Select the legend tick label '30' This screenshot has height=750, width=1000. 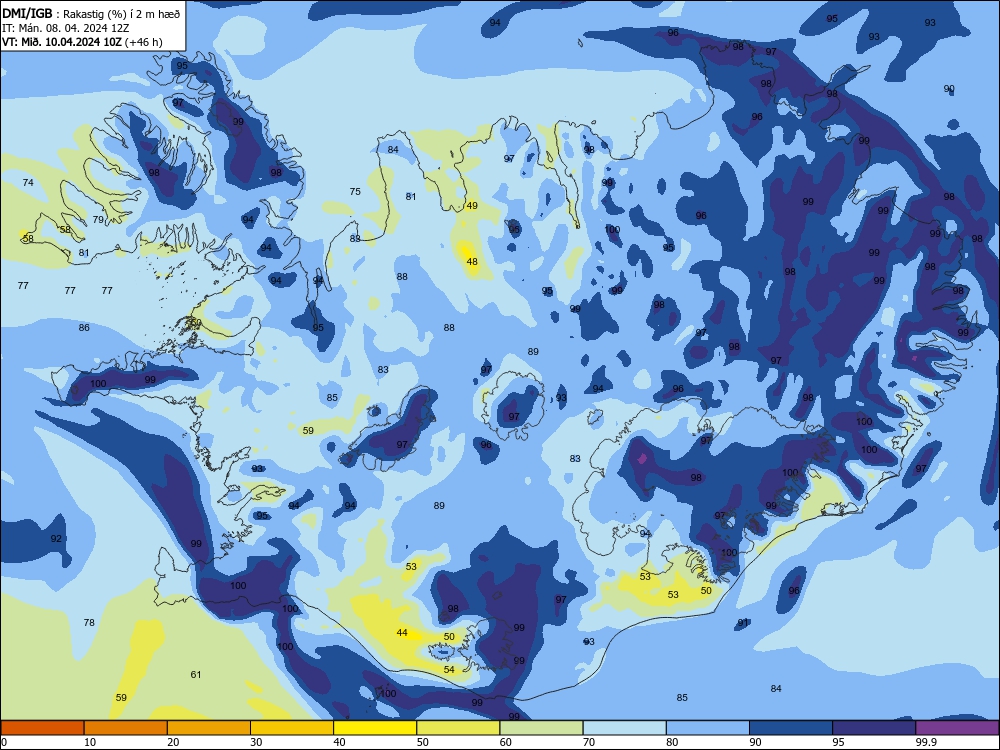(256, 742)
